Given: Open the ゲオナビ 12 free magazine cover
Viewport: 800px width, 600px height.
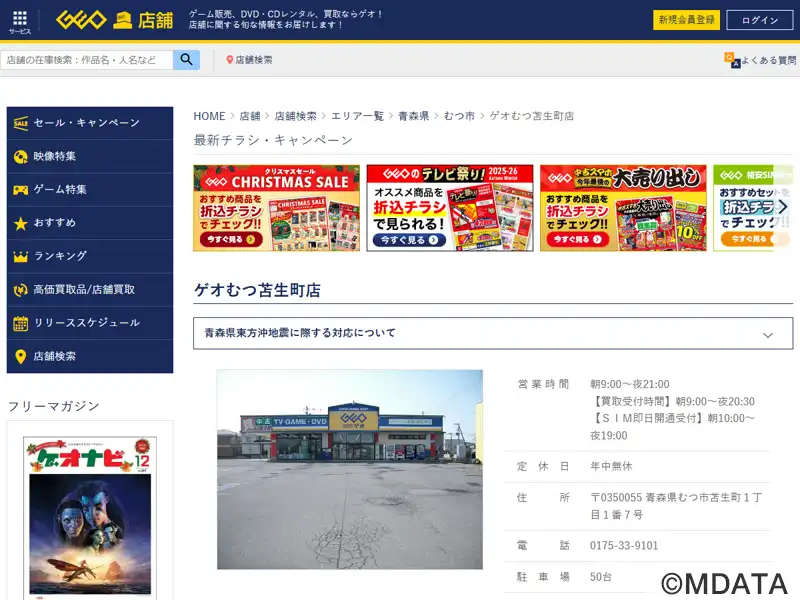Looking at the screenshot, I should (x=90, y=516).
